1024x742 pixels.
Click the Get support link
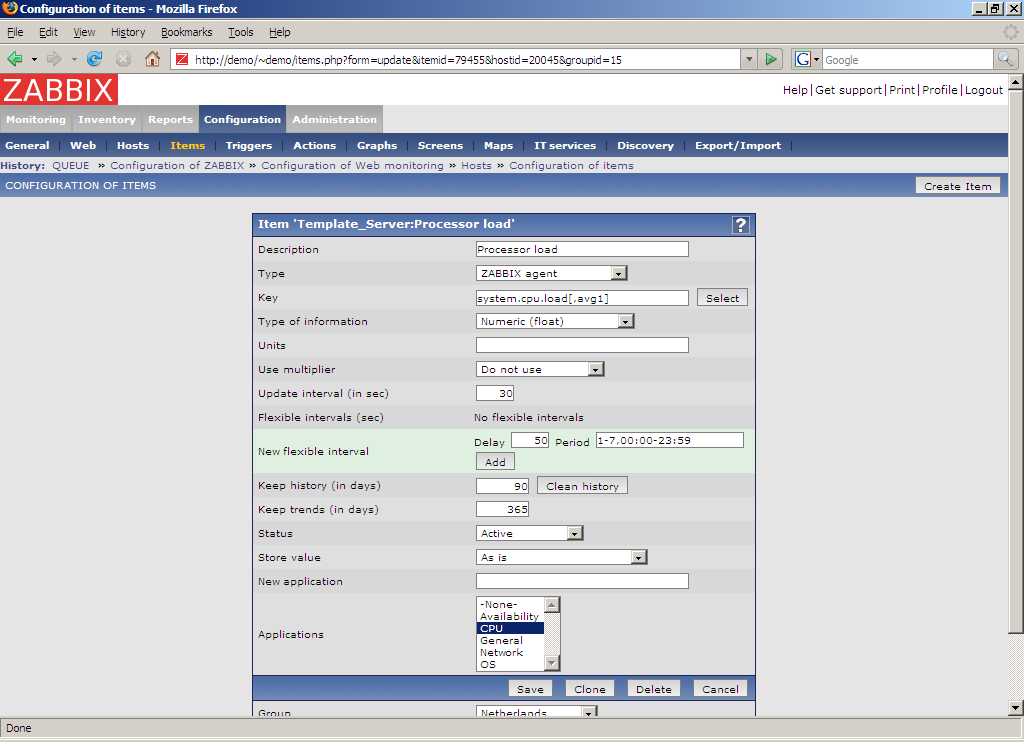[848, 90]
